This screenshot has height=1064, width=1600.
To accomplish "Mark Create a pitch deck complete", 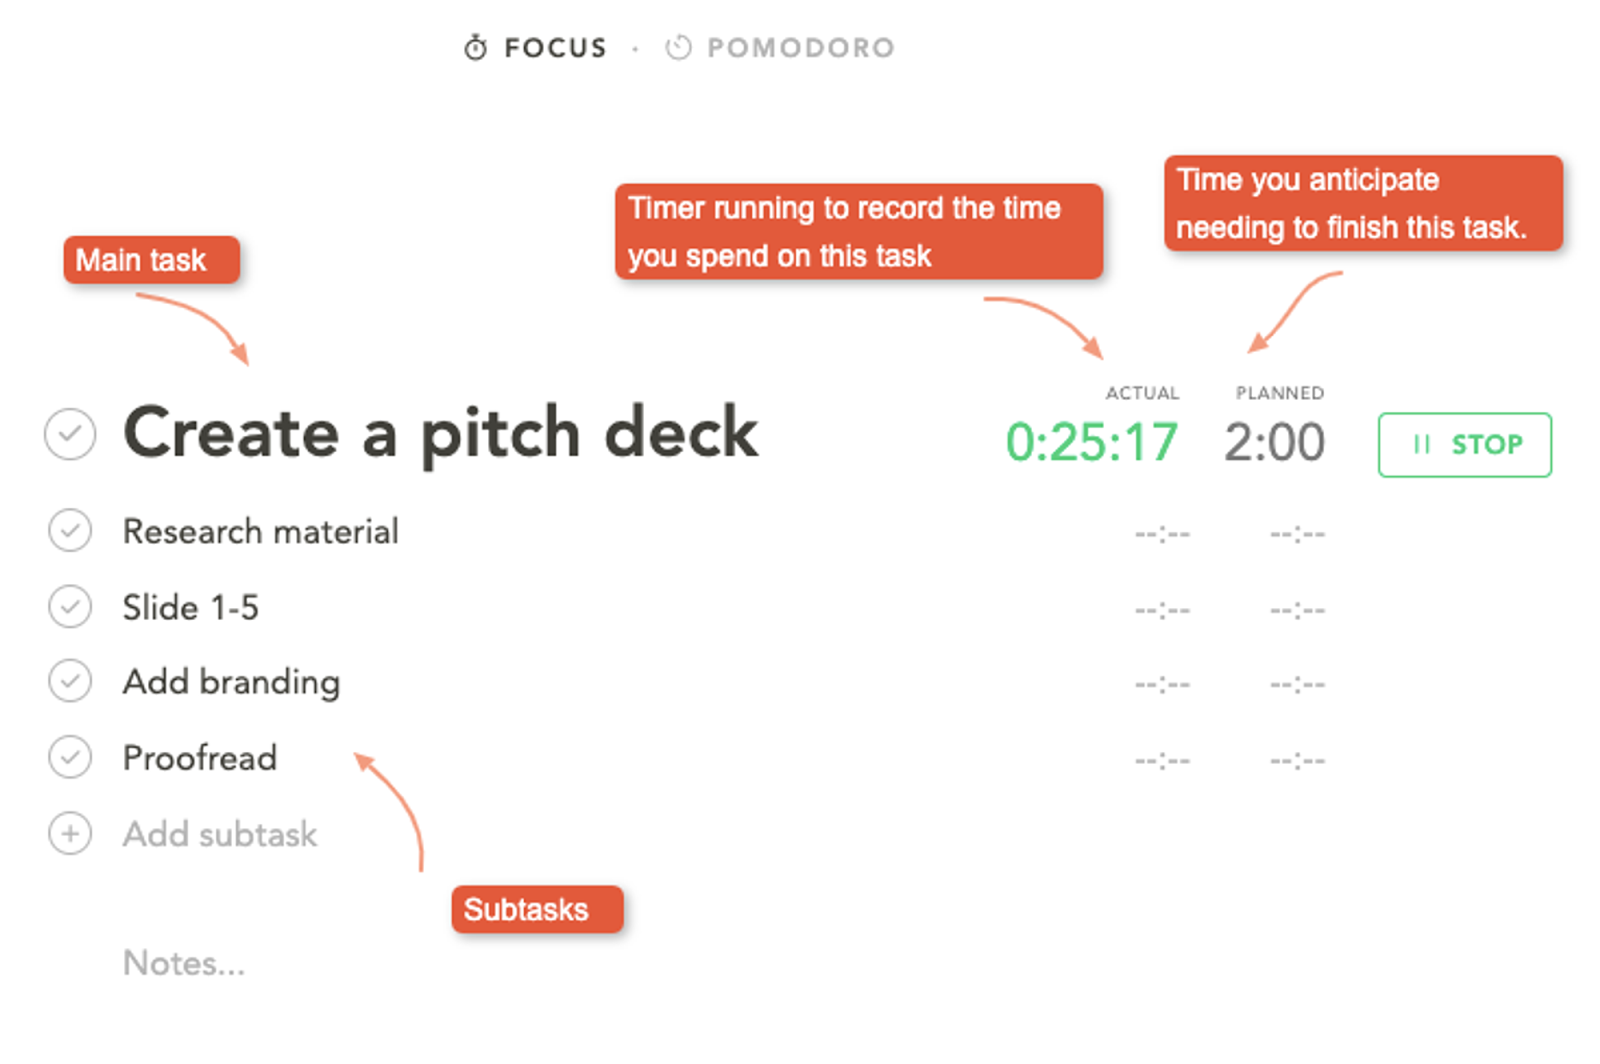I will [70, 434].
